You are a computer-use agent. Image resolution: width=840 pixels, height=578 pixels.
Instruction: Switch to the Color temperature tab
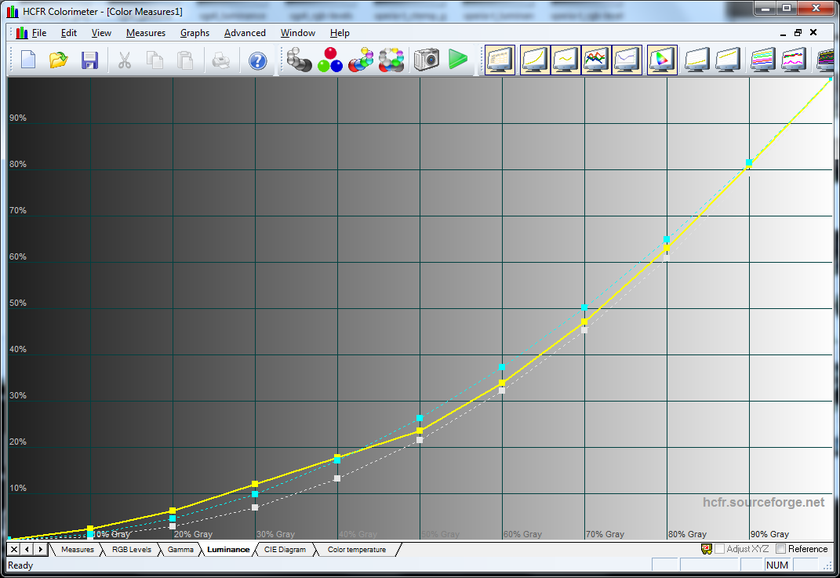click(356, 549)
